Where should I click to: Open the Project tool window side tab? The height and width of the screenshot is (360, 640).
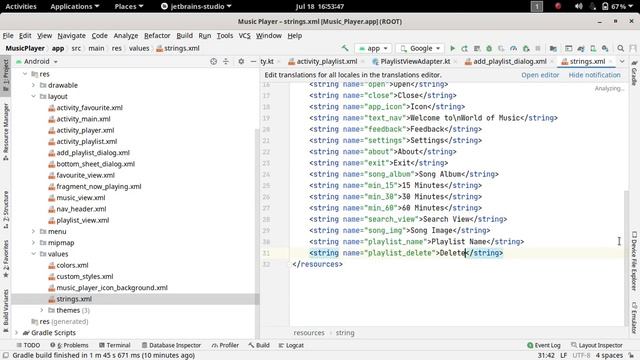tap(6, 76)
